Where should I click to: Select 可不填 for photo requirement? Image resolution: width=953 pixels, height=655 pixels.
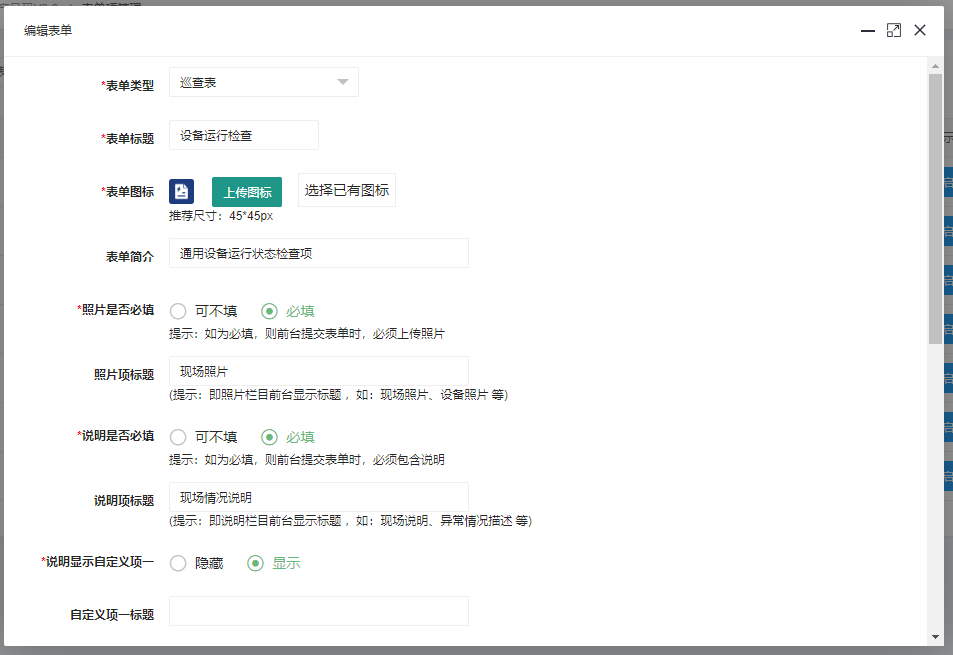click(179, 311)
